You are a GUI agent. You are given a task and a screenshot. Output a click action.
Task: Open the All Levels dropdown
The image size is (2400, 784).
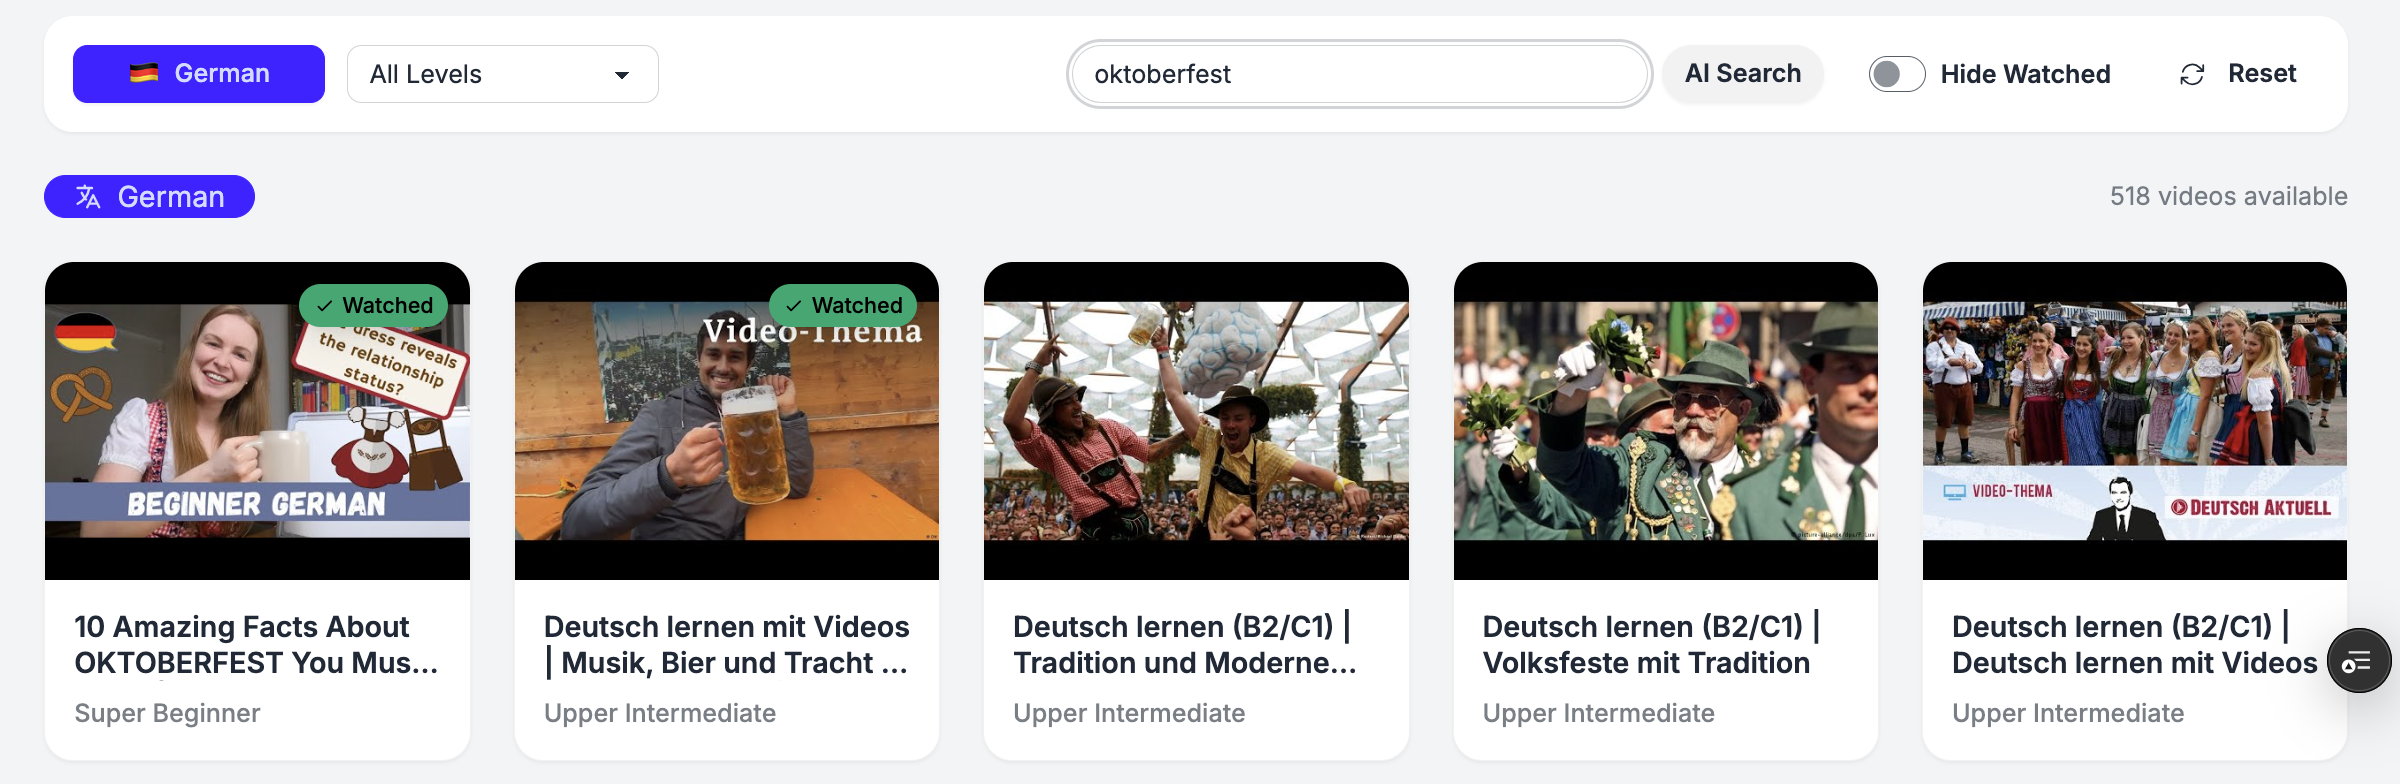[502, 74]
